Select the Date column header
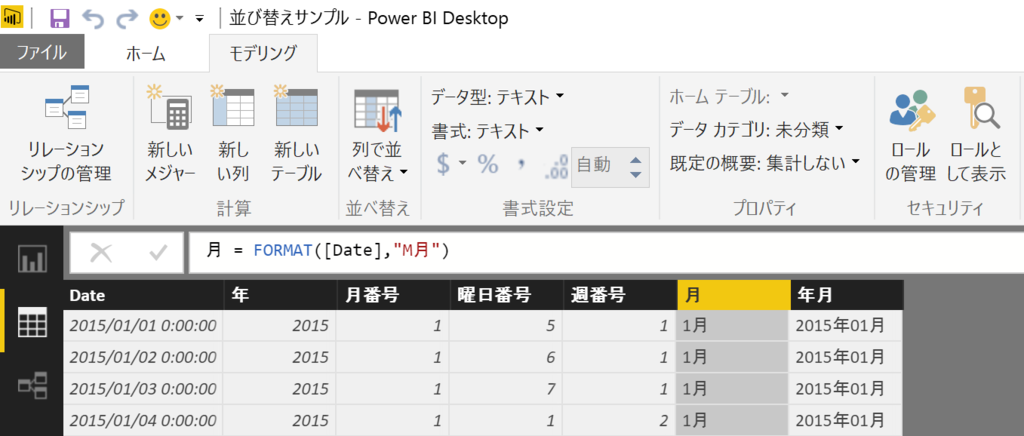This screenshot has height=436, width=1024. 143,295
